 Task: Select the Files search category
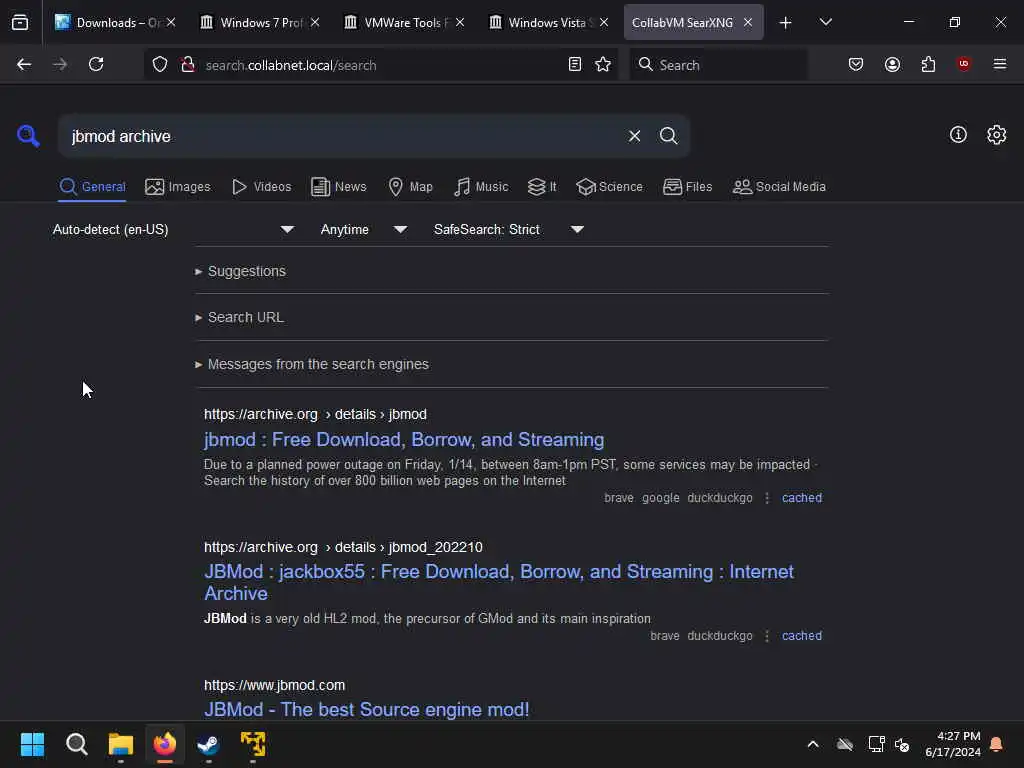pos(687,187)
